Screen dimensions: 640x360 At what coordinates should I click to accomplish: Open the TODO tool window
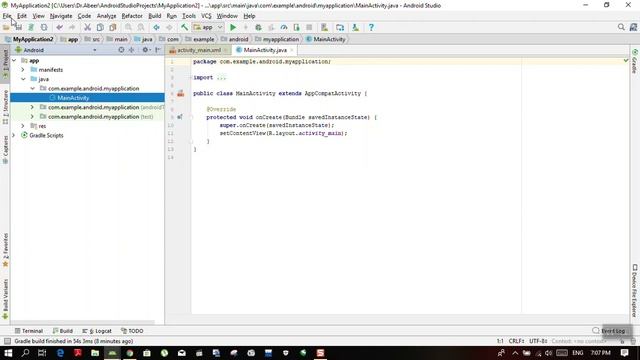coord(132,331)
